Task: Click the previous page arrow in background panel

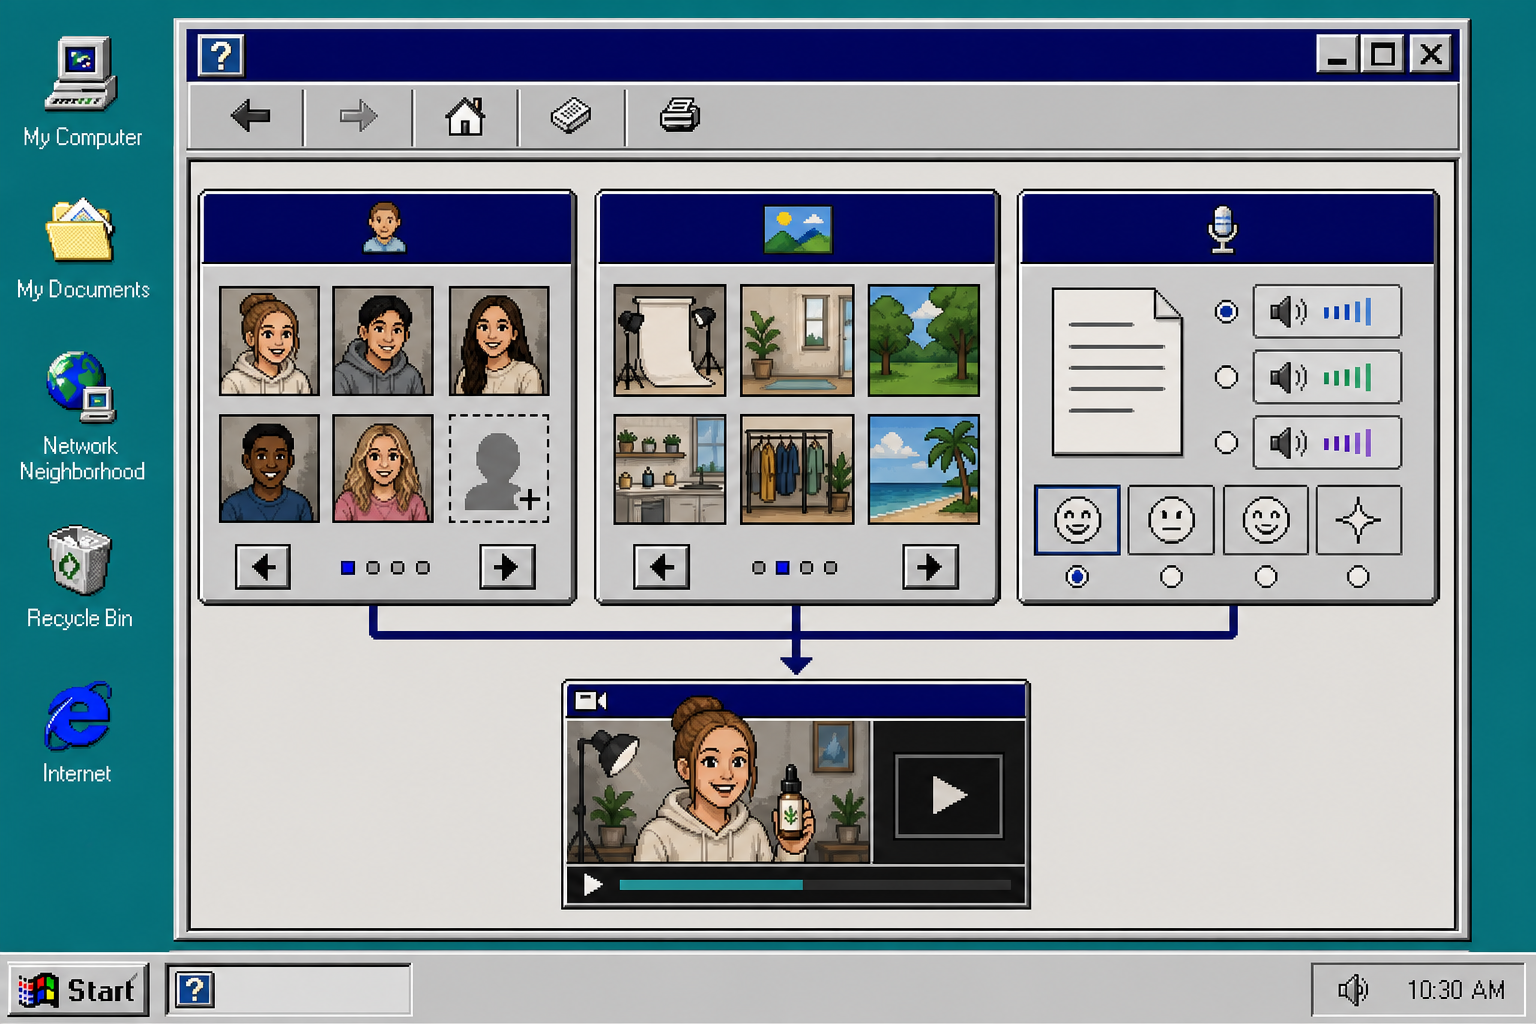Action: pos(661,567)
